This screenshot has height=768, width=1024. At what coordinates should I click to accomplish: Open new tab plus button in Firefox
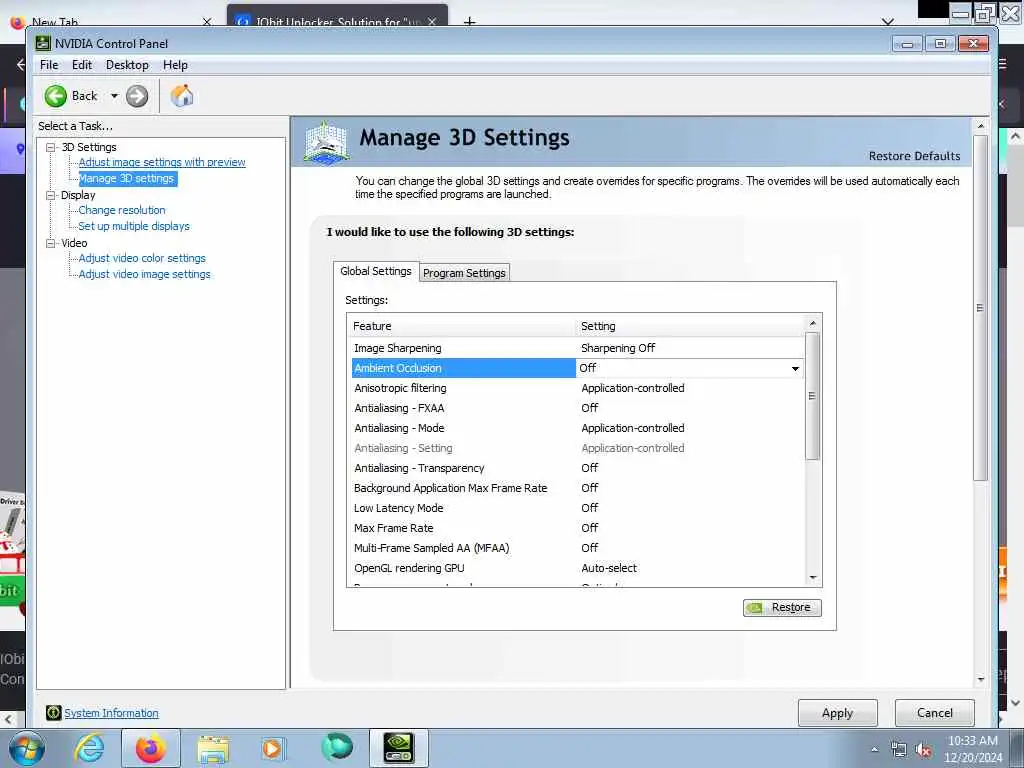tap(469, 22)
